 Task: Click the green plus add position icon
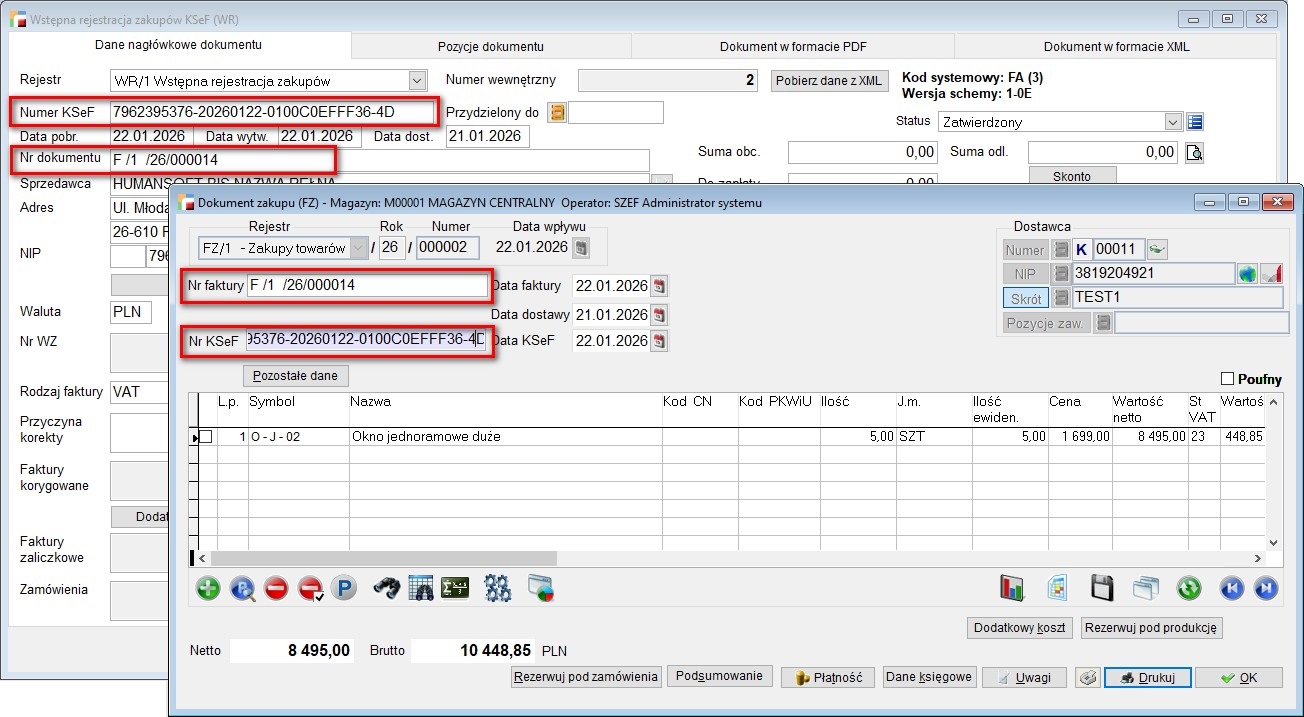coord(208,588)
